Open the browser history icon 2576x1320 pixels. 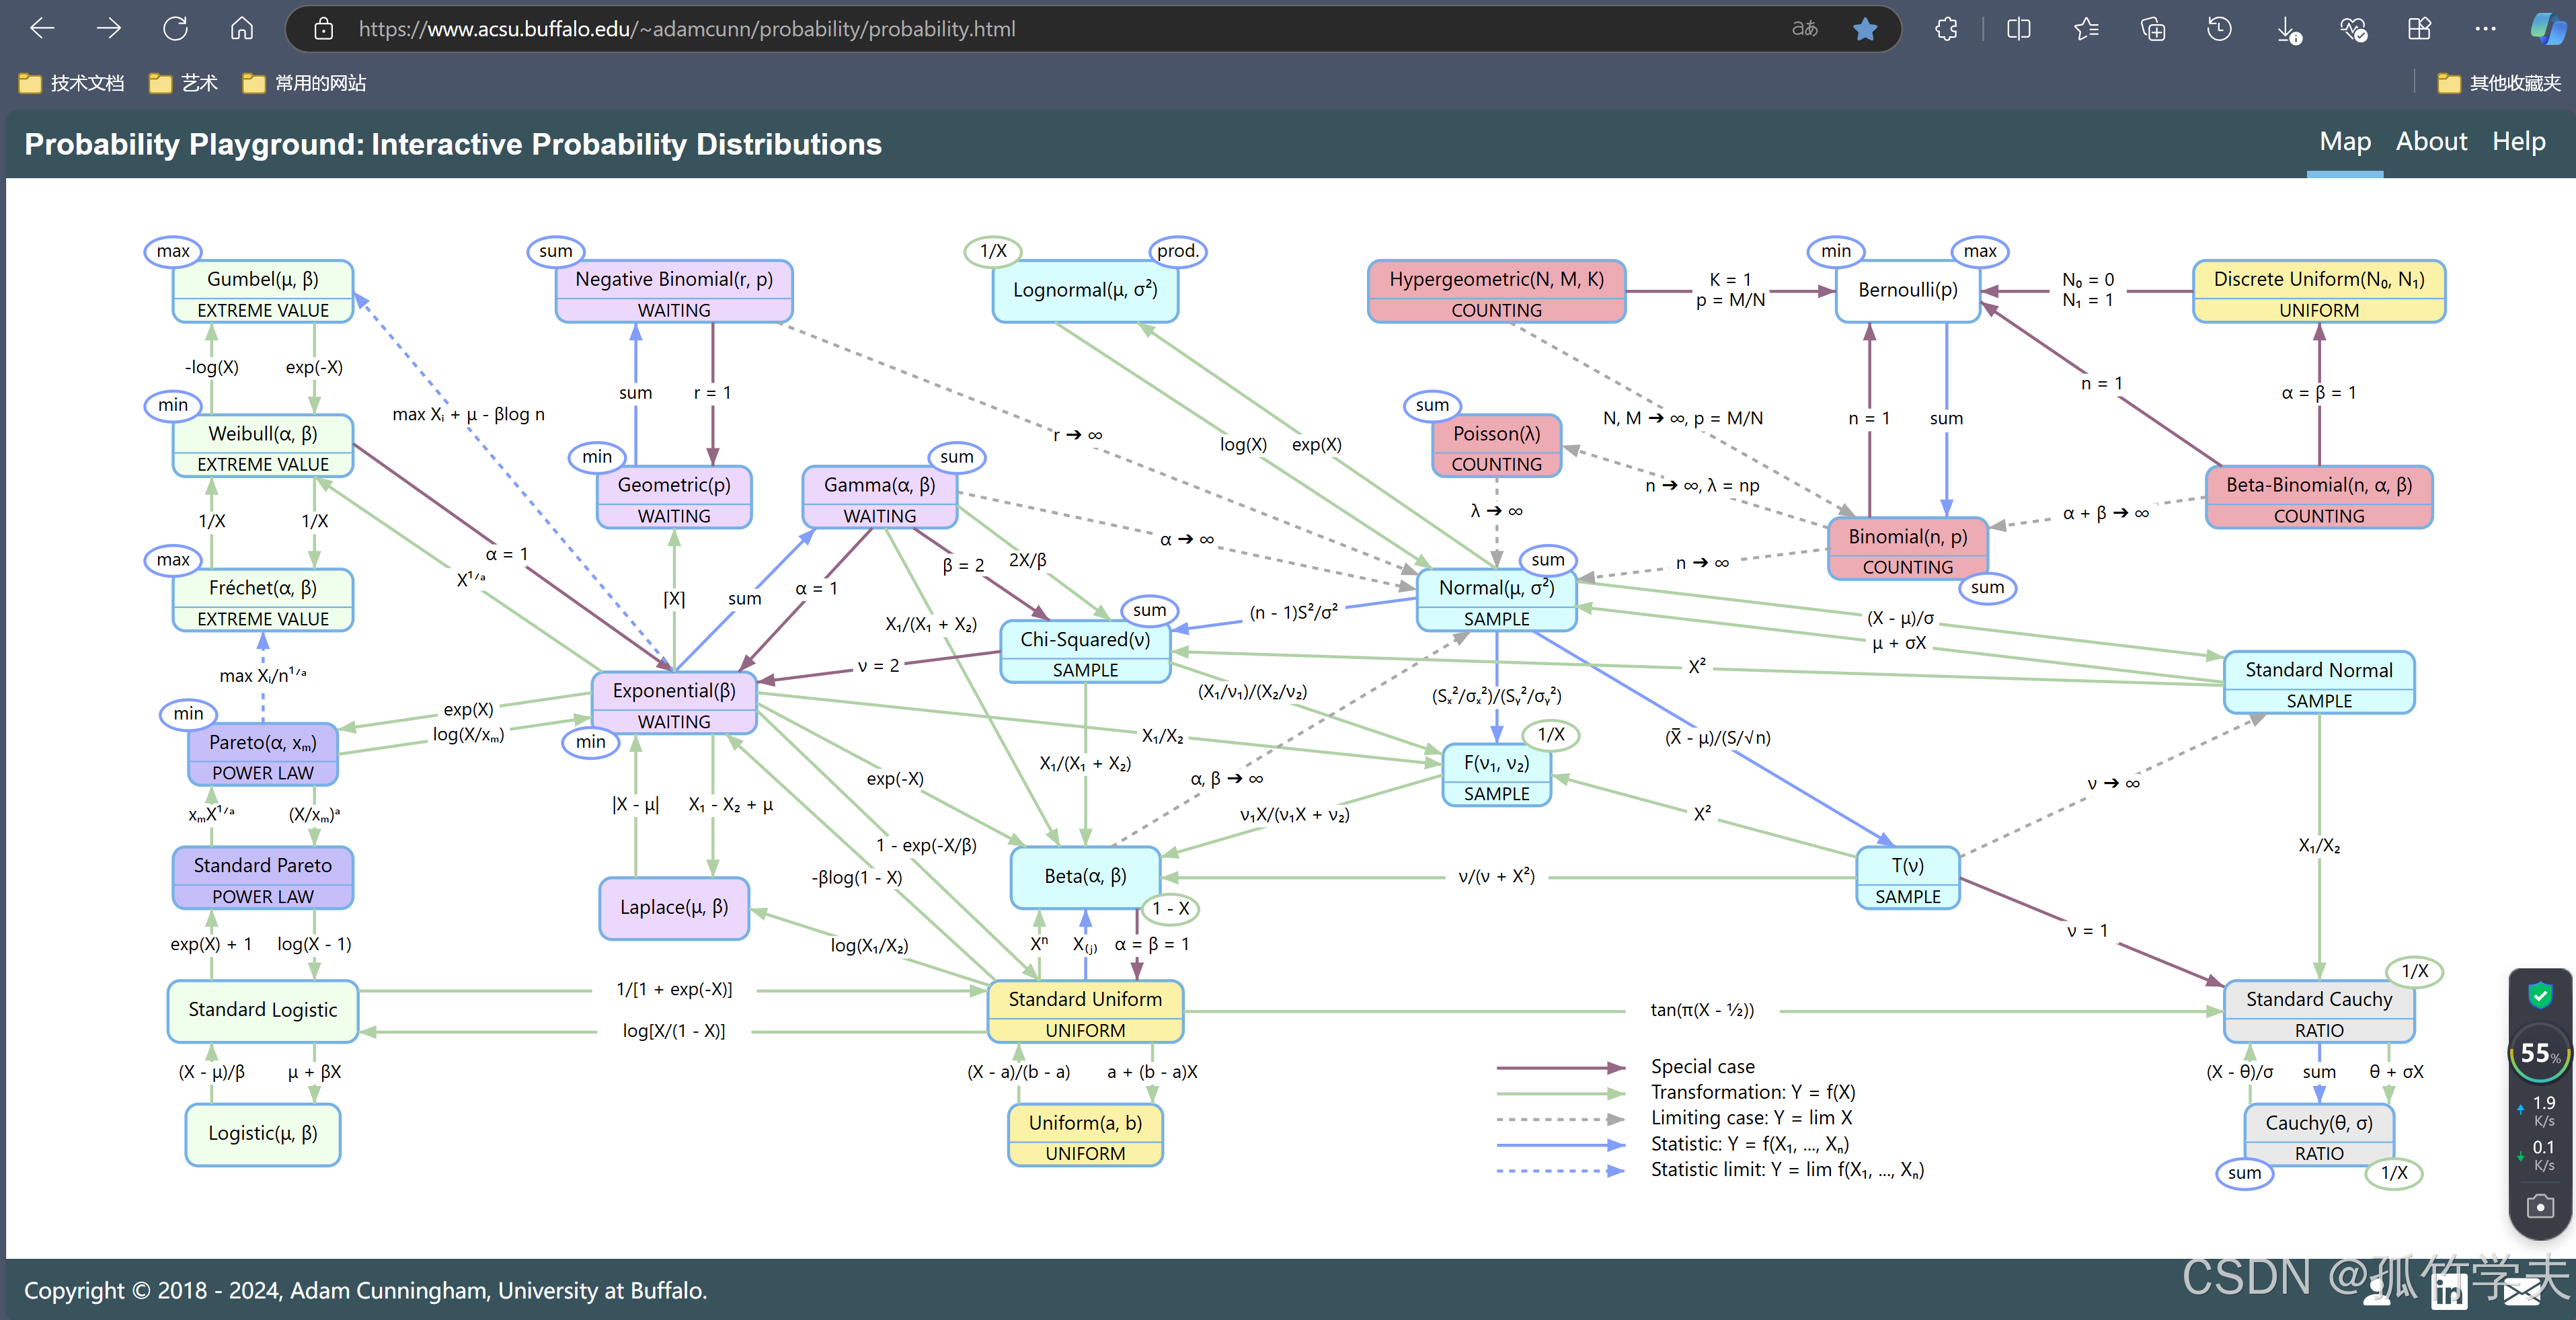[2219, 29]
